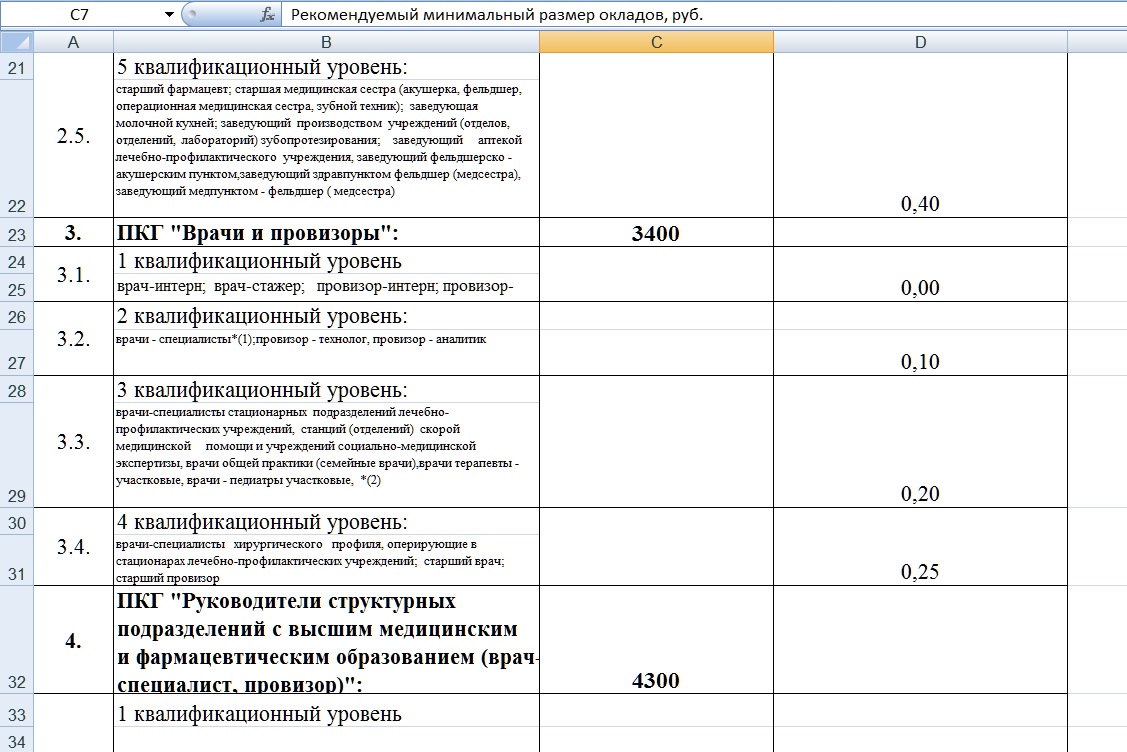Select row 31 header

[x=17, y=559]
